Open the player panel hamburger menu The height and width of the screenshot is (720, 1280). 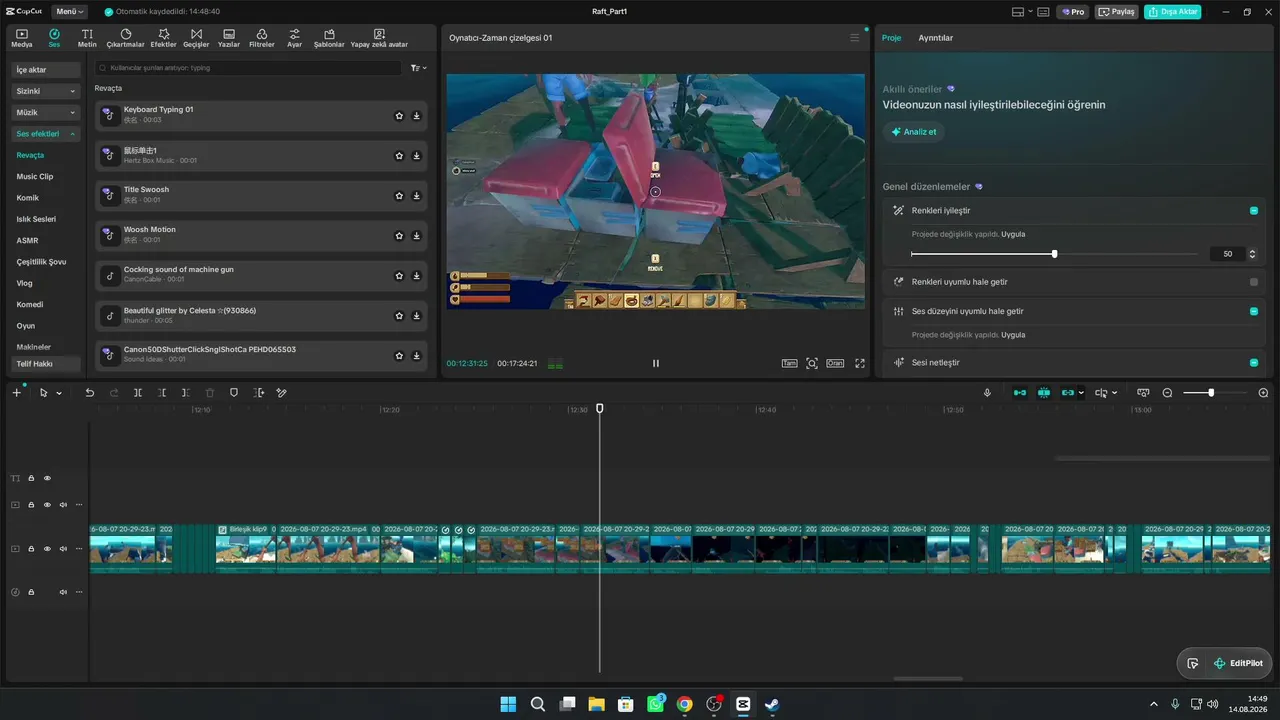pyautogui.click(x=854, y=38)
